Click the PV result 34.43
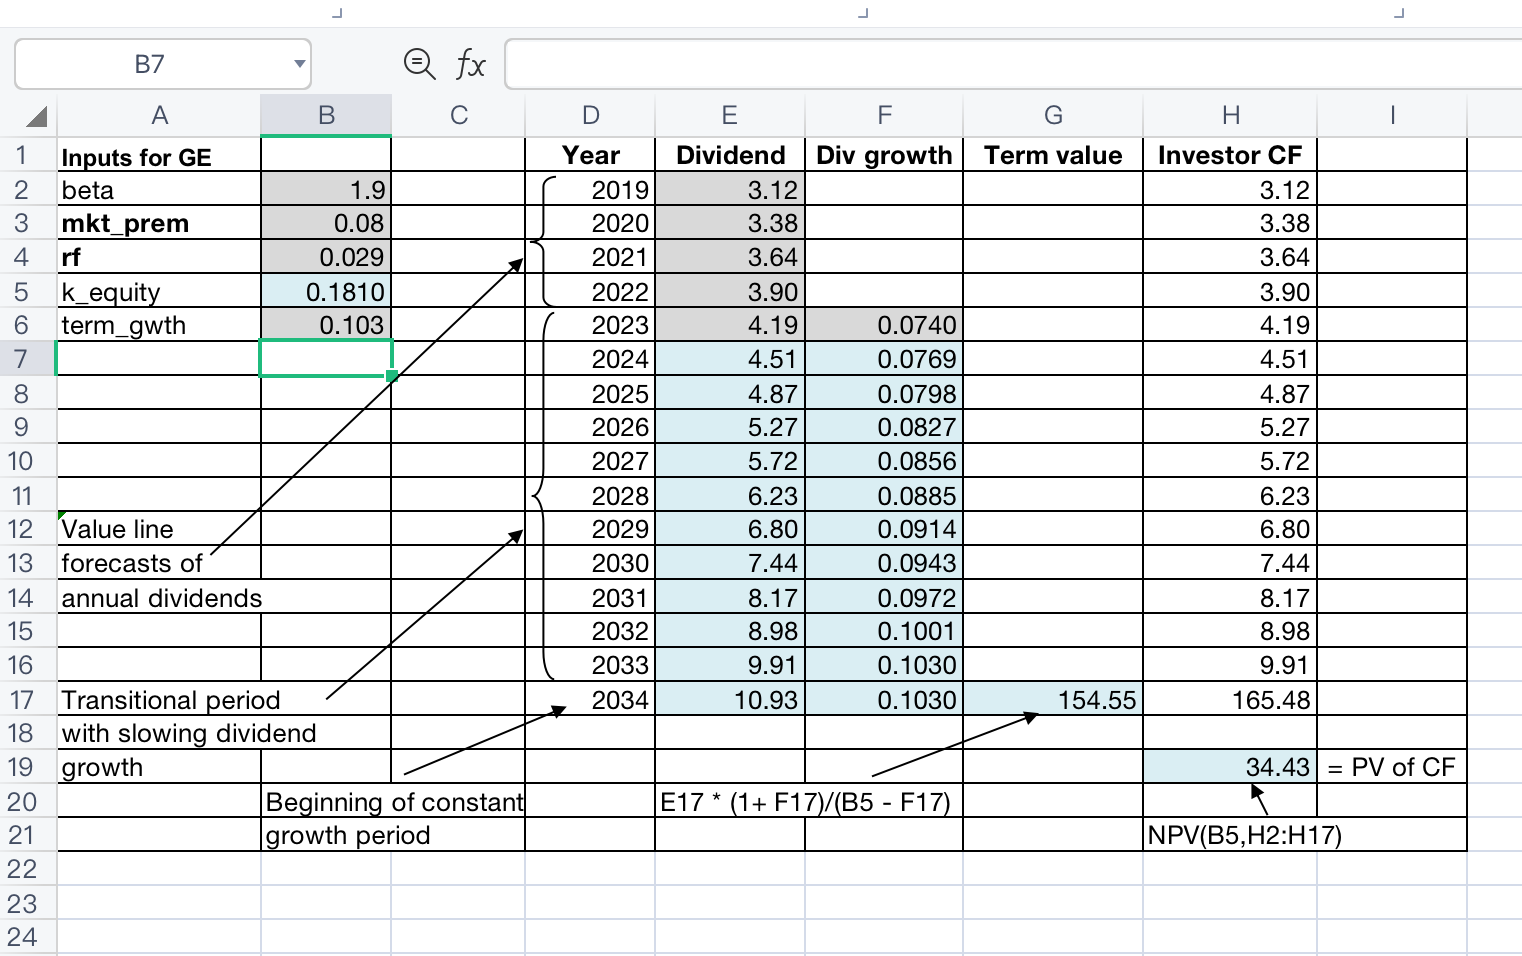The image size is (1522, 956). pyautogui.click(x=1230, y=767)
